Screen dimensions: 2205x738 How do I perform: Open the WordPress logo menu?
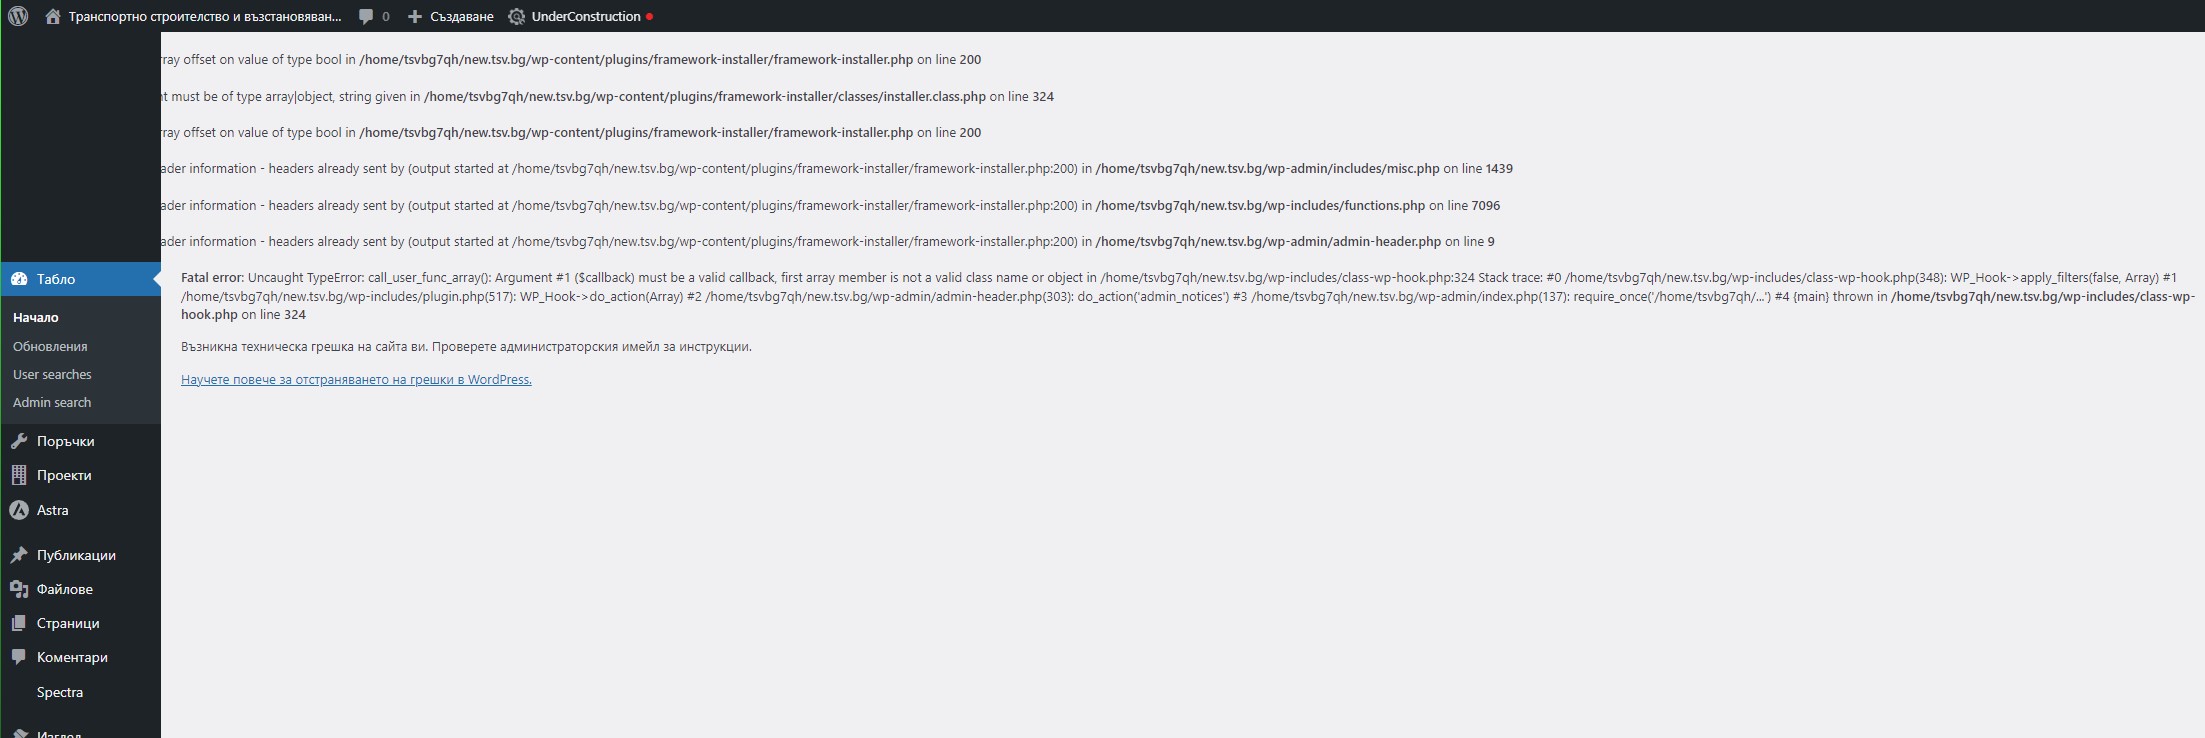click(x=18, y=16)
